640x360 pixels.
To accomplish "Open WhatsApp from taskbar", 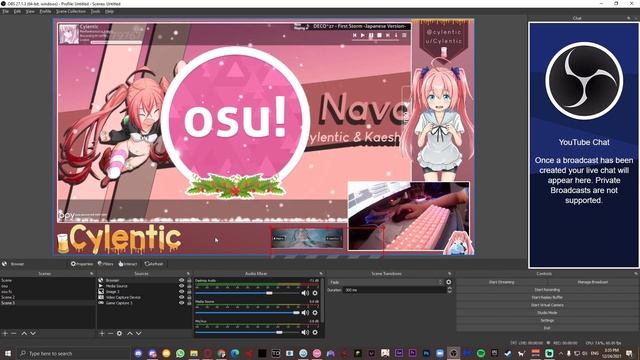I will click(180, 353).
